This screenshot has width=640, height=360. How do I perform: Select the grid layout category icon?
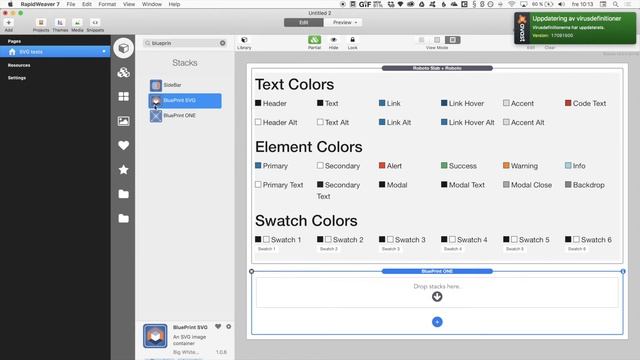point(123,96)
